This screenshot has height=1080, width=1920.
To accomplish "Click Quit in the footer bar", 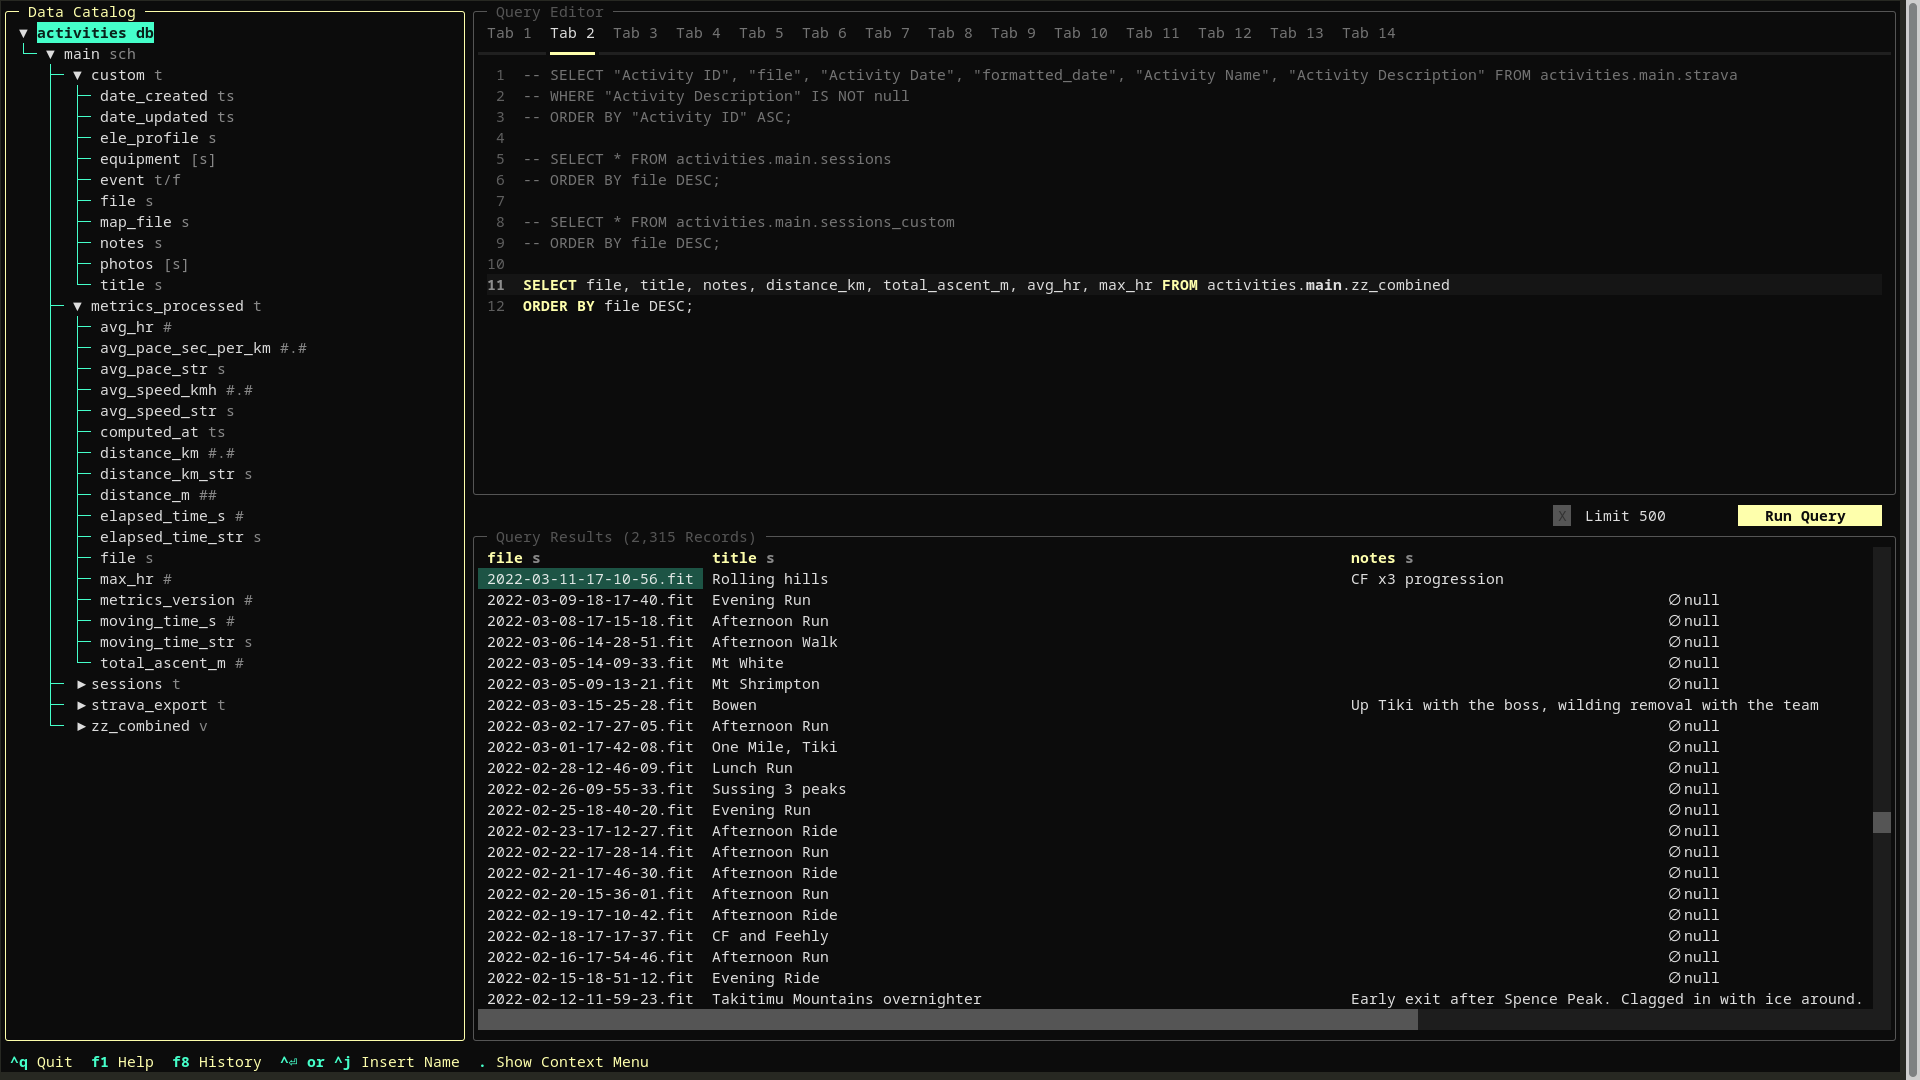I will coord(41,1062).
